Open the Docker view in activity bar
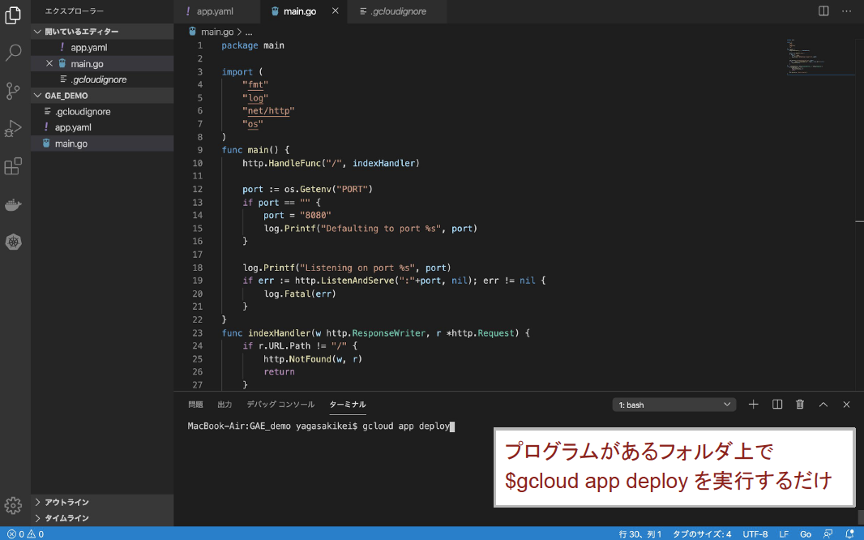The width and height of the screenshot is (864, 540). point(13,205)
